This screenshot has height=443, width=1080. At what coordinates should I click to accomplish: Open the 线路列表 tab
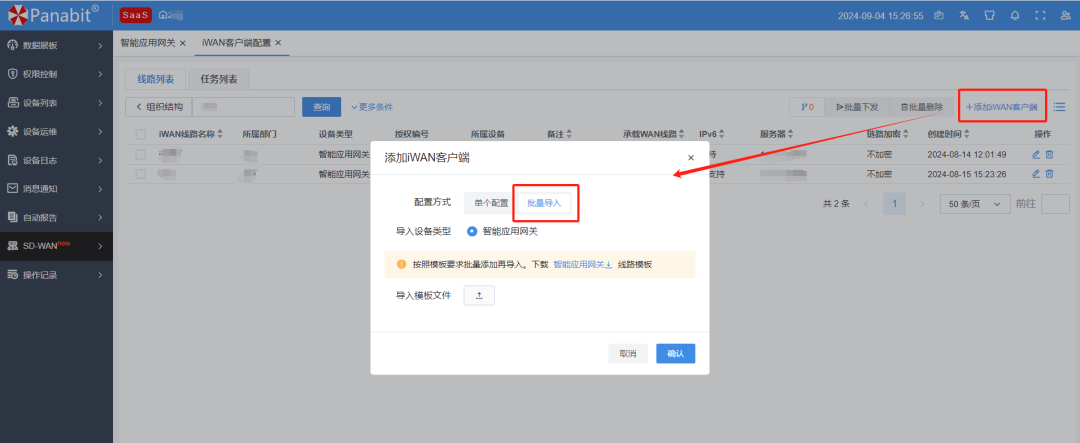coord(156,79)
